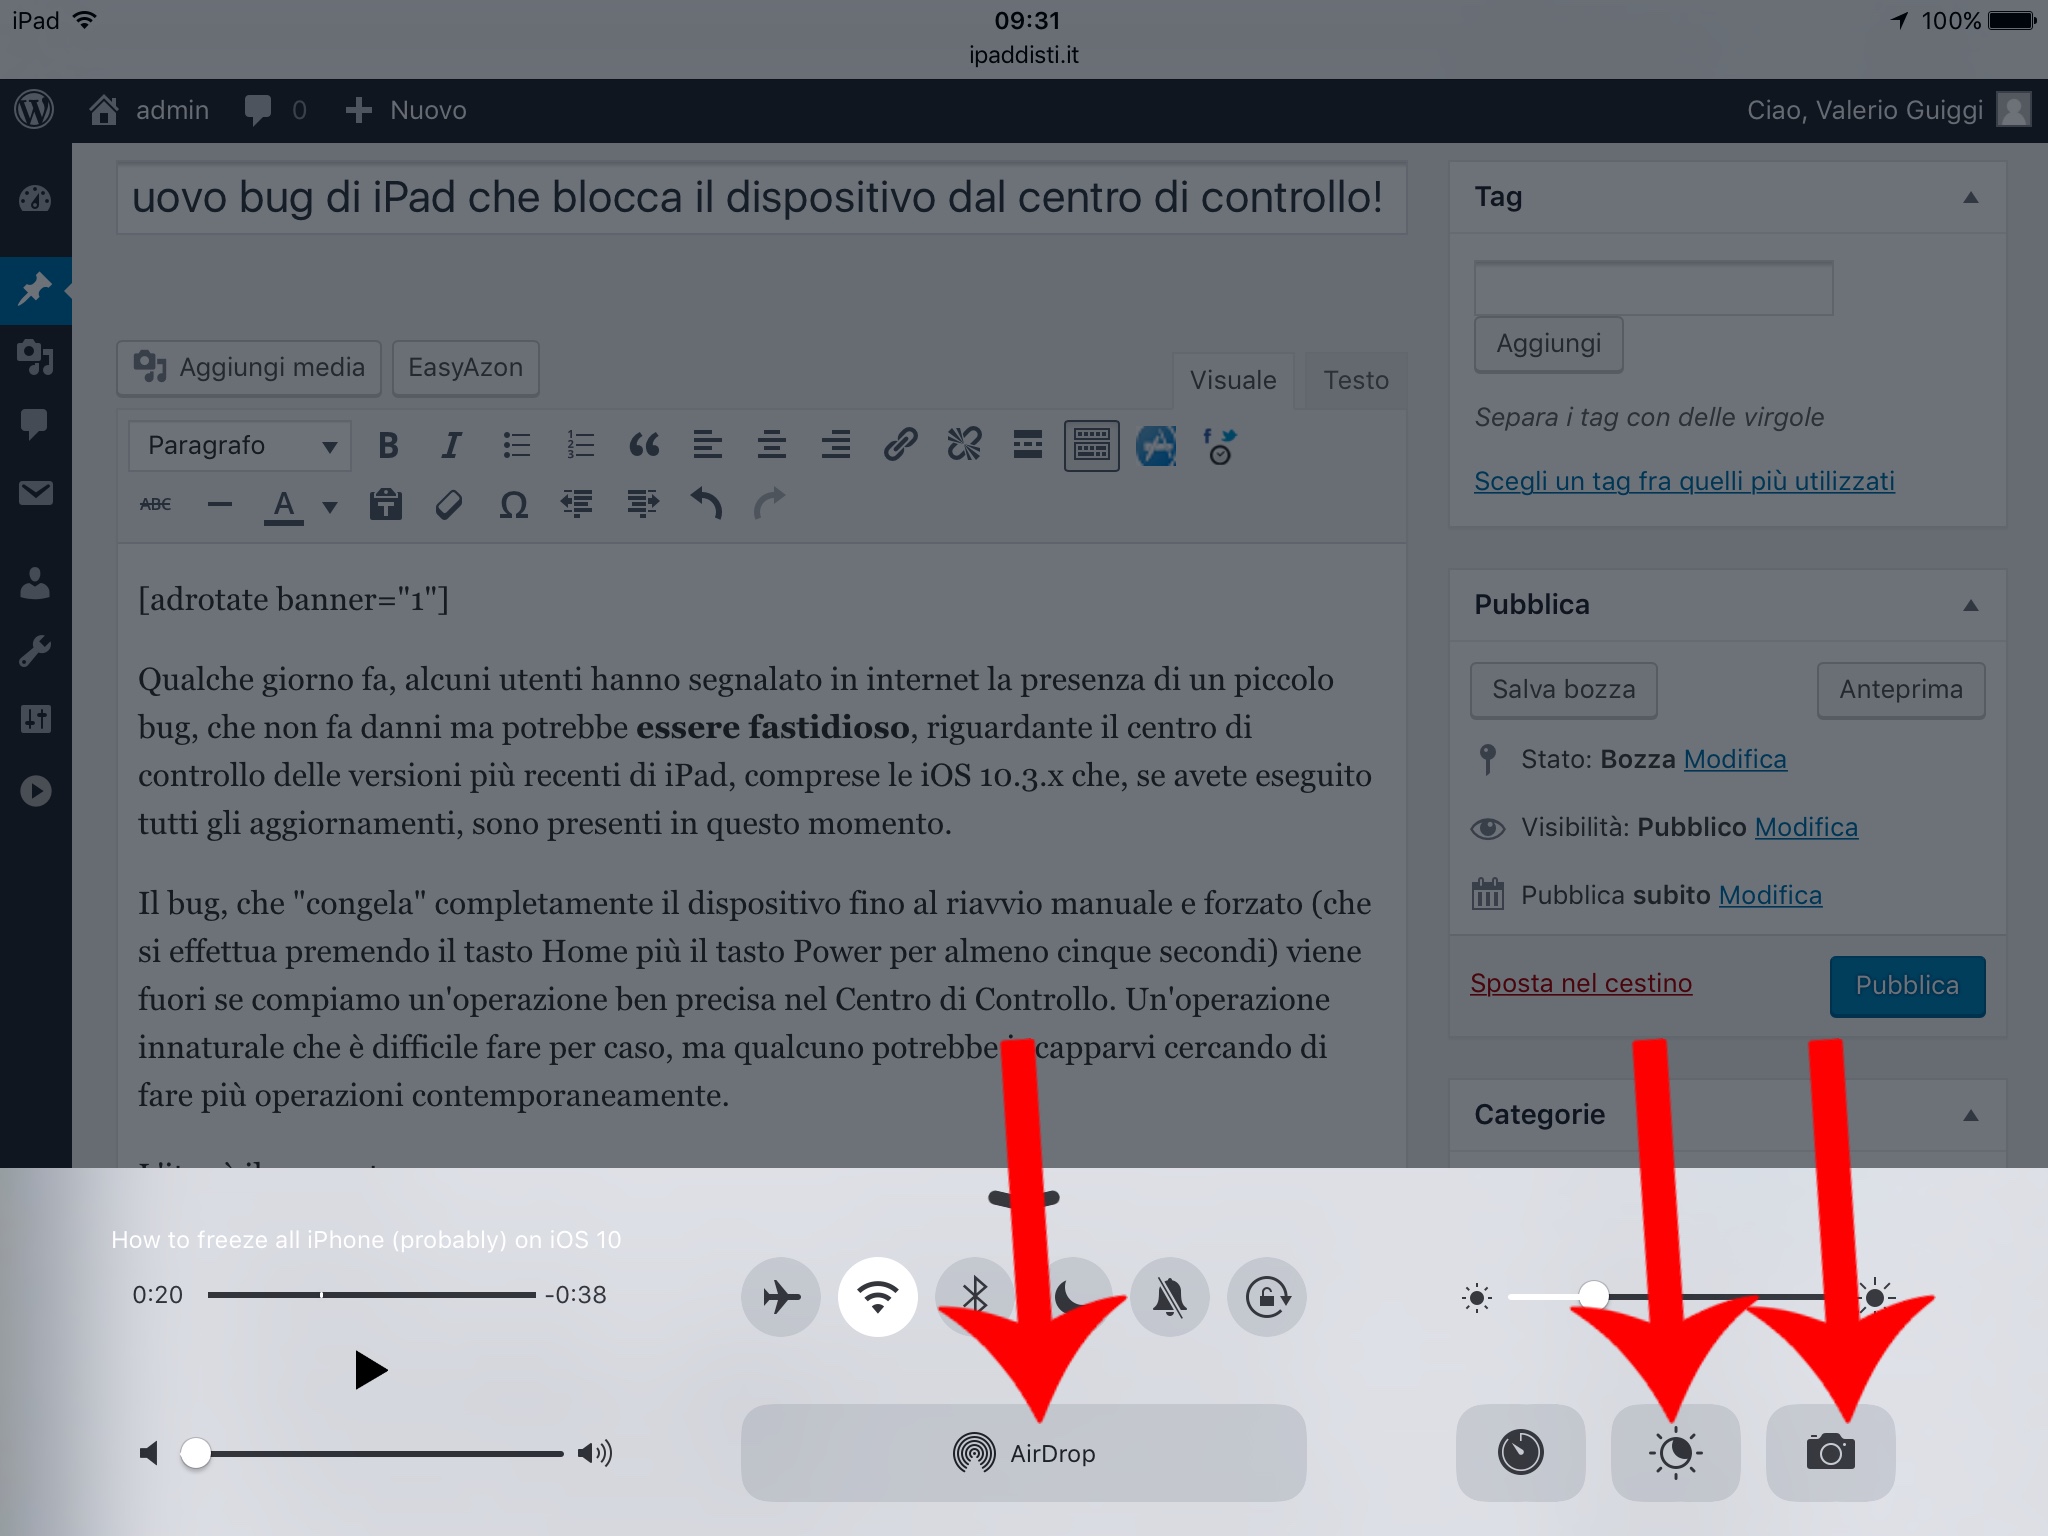Click the Salva bozza button

1563,690
